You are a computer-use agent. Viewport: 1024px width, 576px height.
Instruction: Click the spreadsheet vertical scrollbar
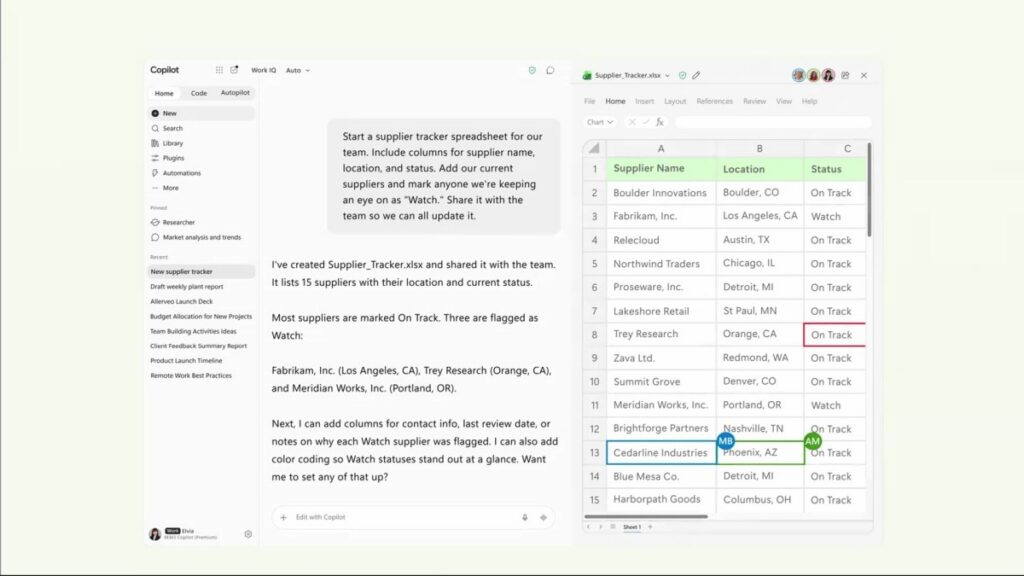869,191
